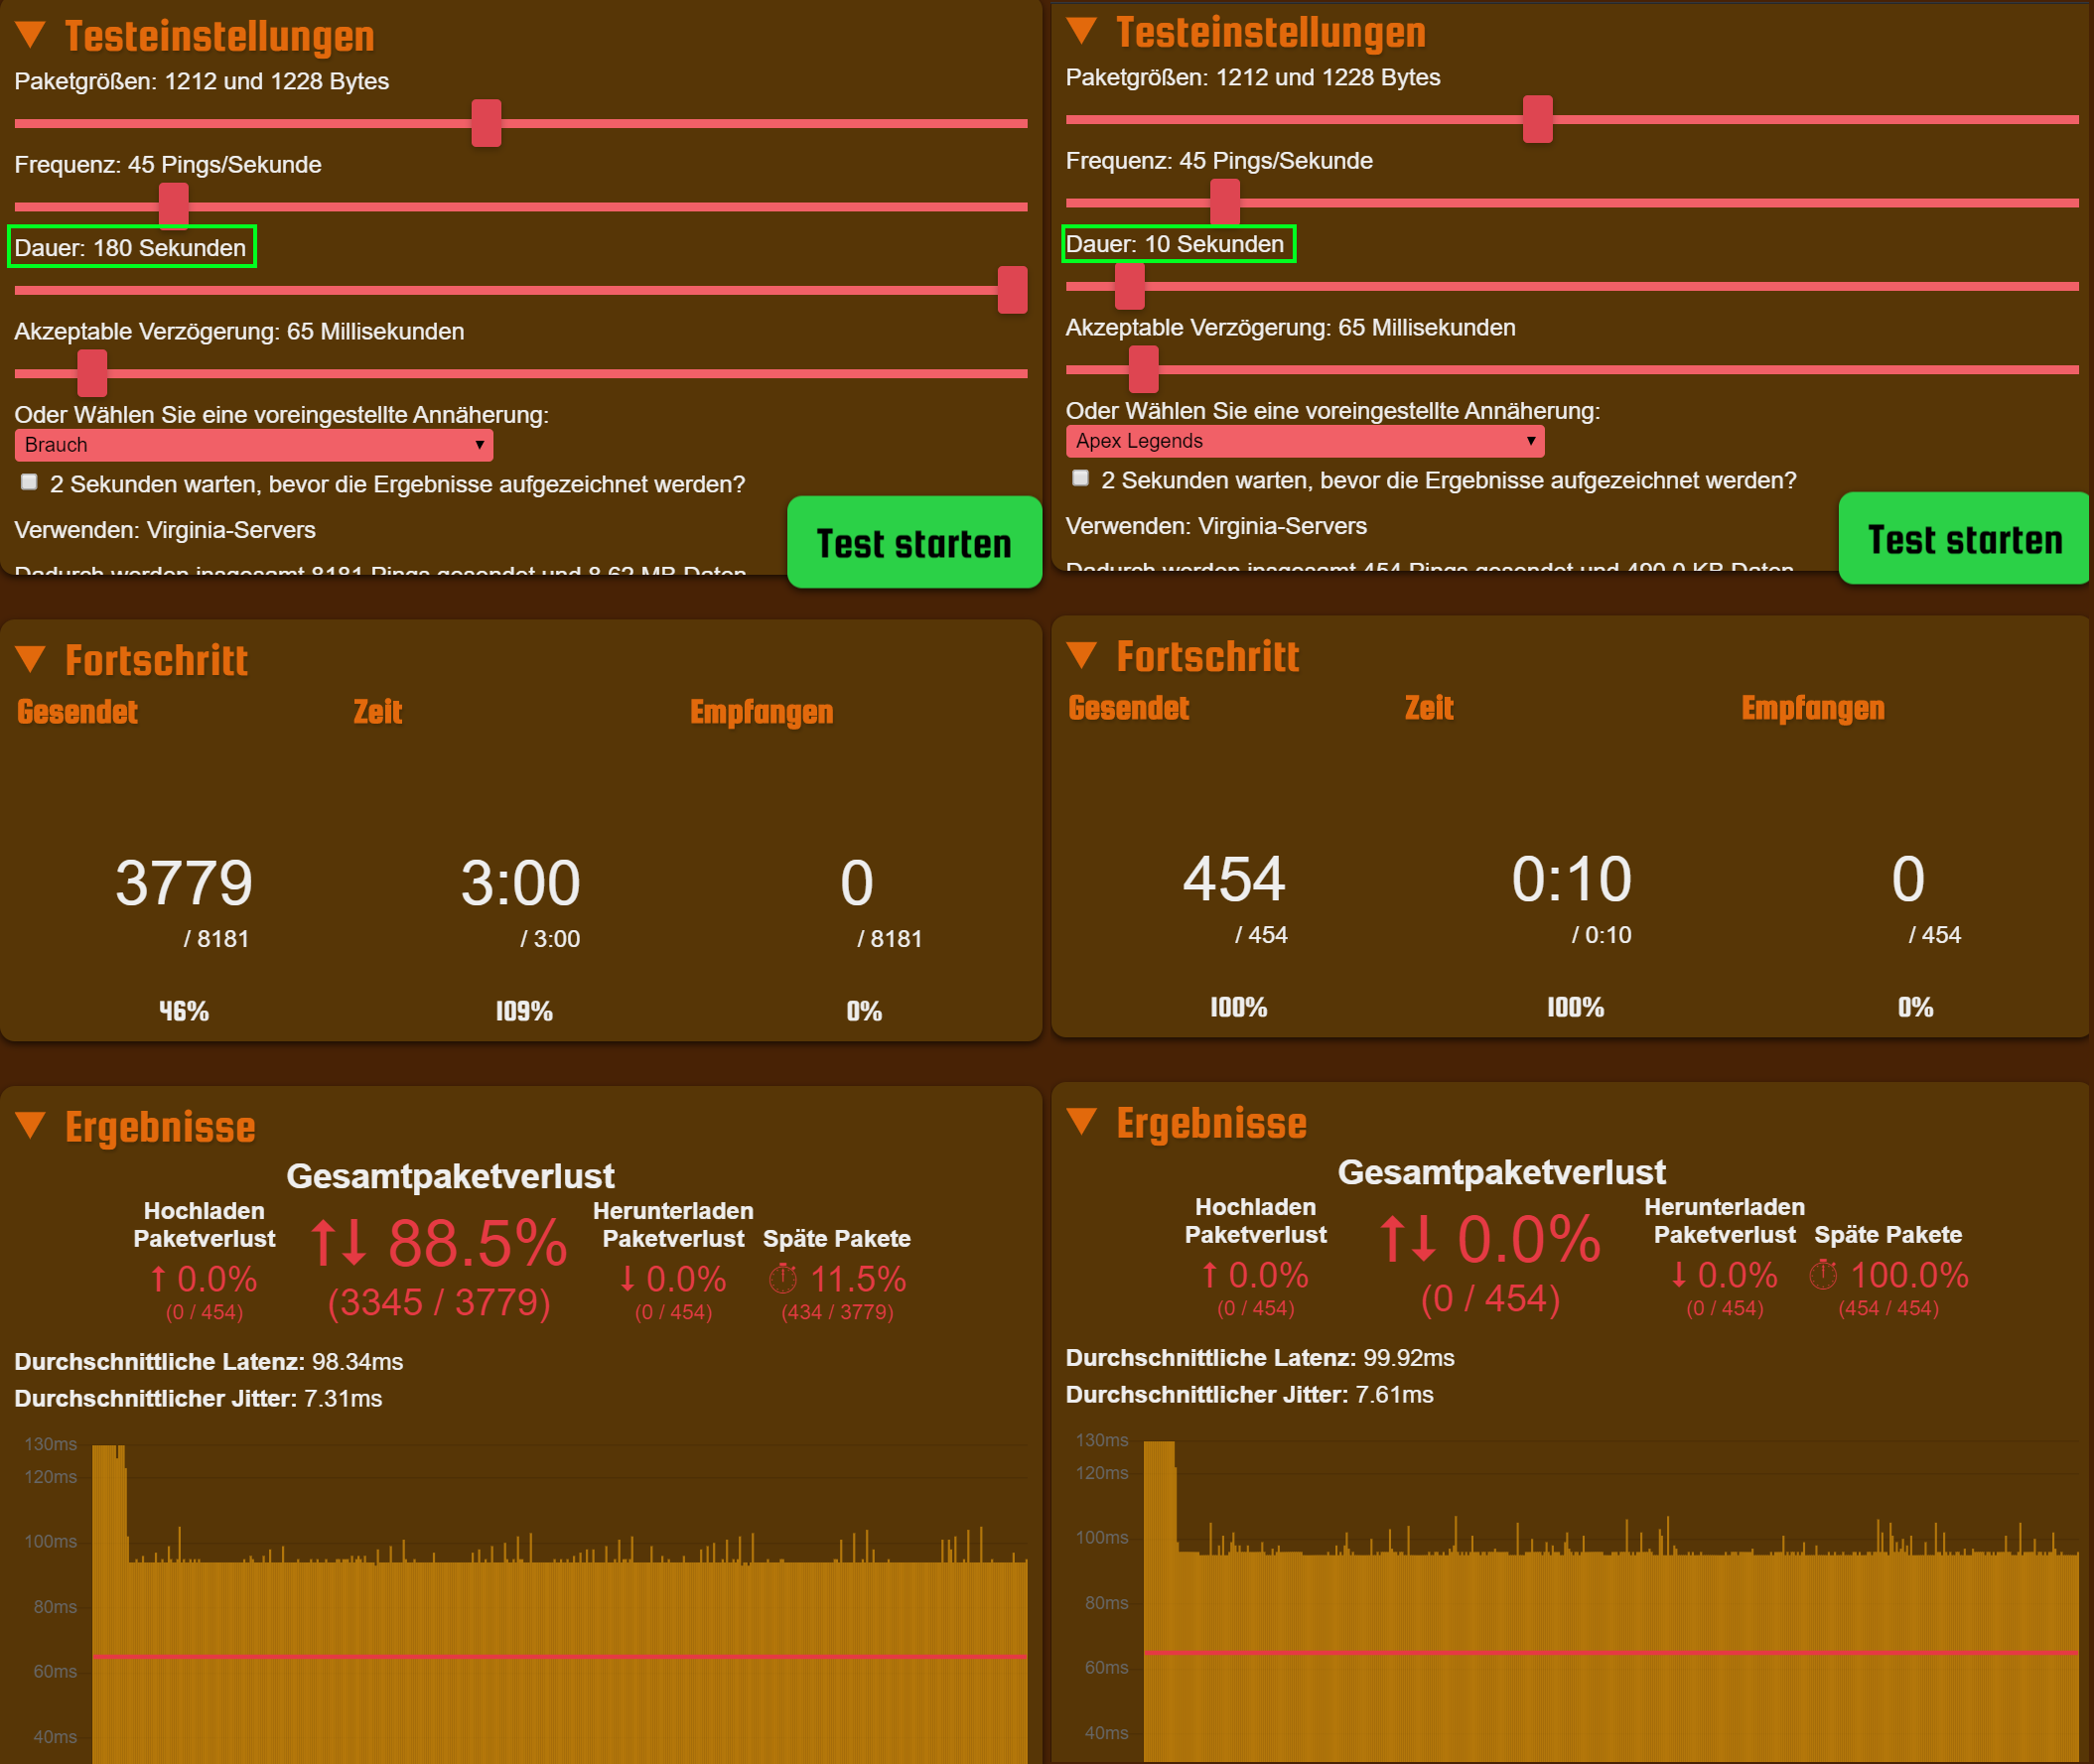The image size is (2094, 1764).
Task: Click right Dauer 10 Sekunden slider handle
Action: pos(1129,286)
